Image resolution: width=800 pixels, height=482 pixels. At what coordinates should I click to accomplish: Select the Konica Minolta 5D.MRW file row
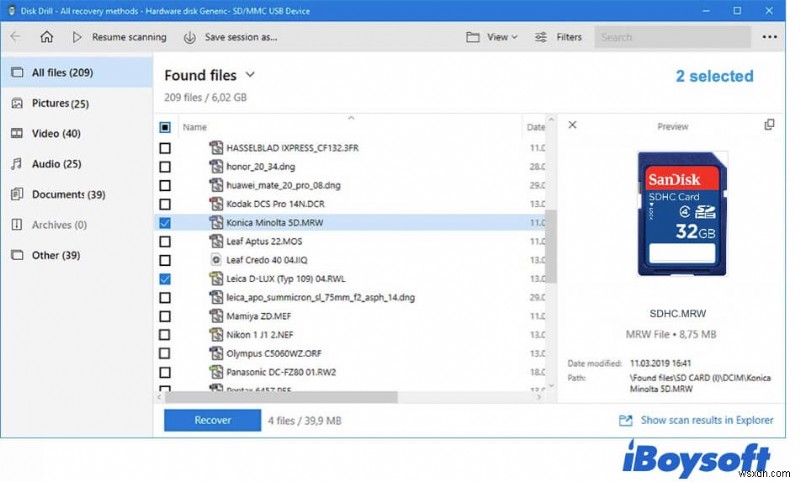[x=350, y=222]
